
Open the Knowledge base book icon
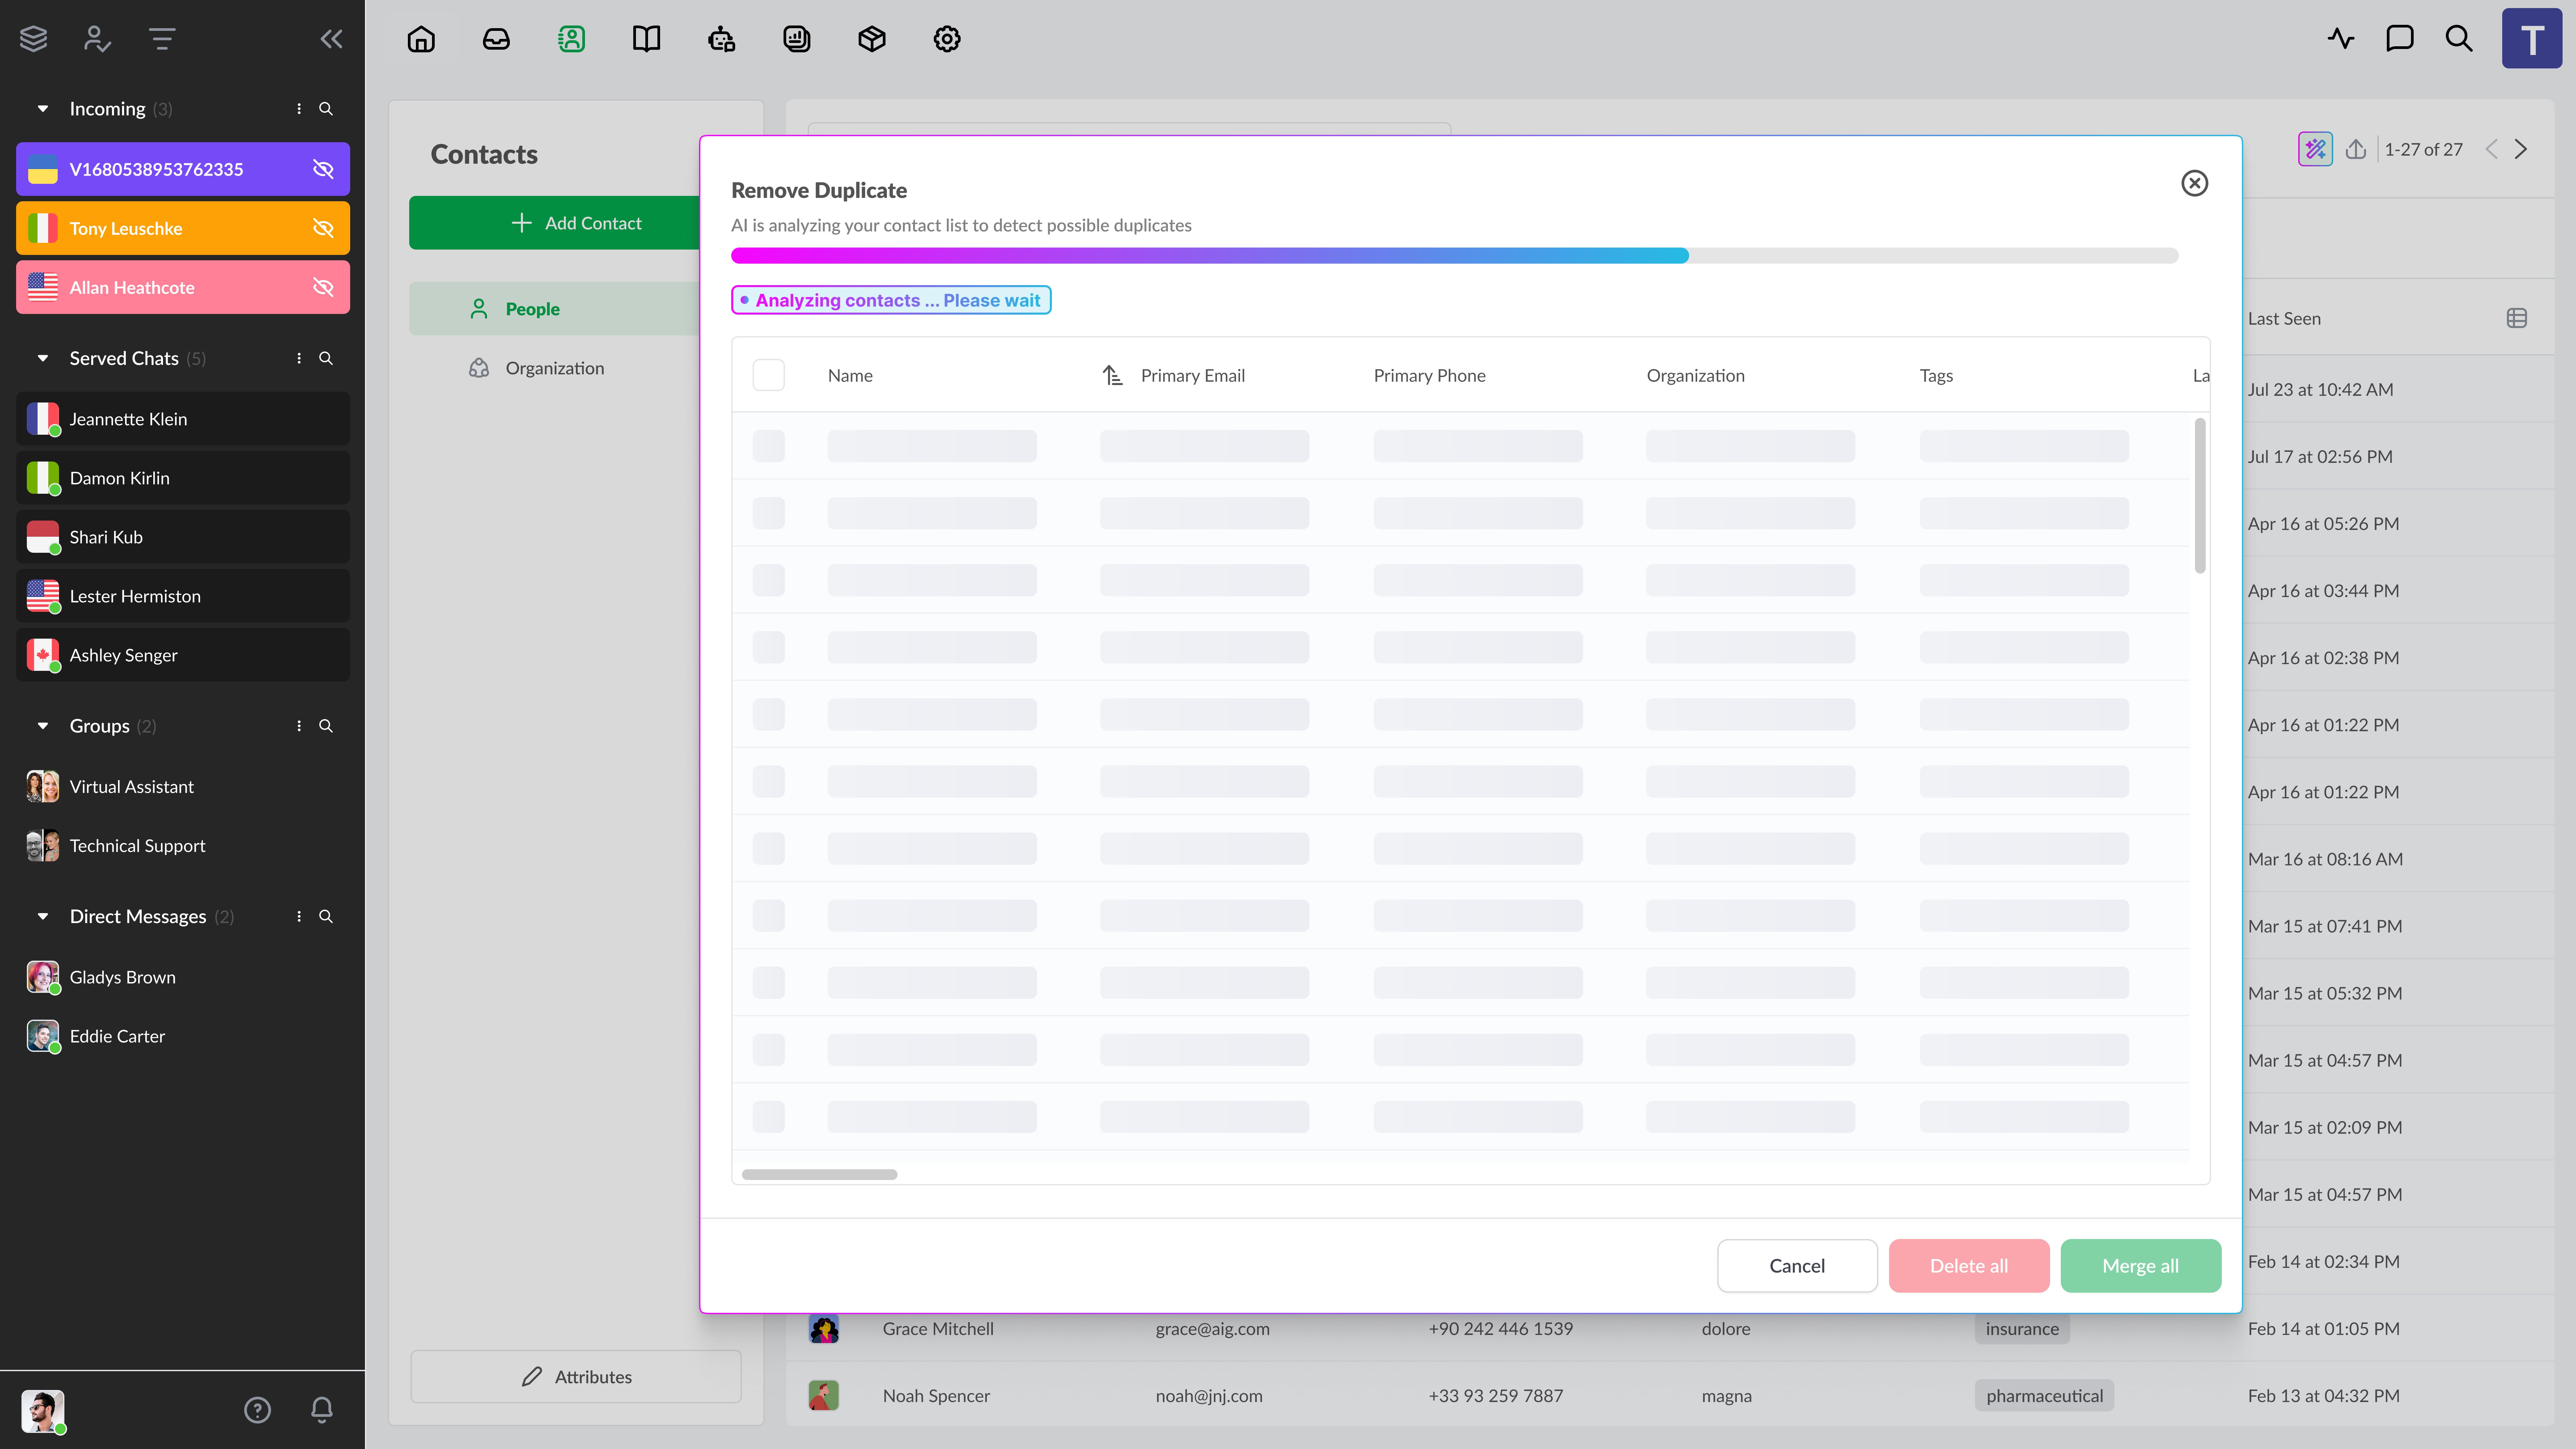646,39
